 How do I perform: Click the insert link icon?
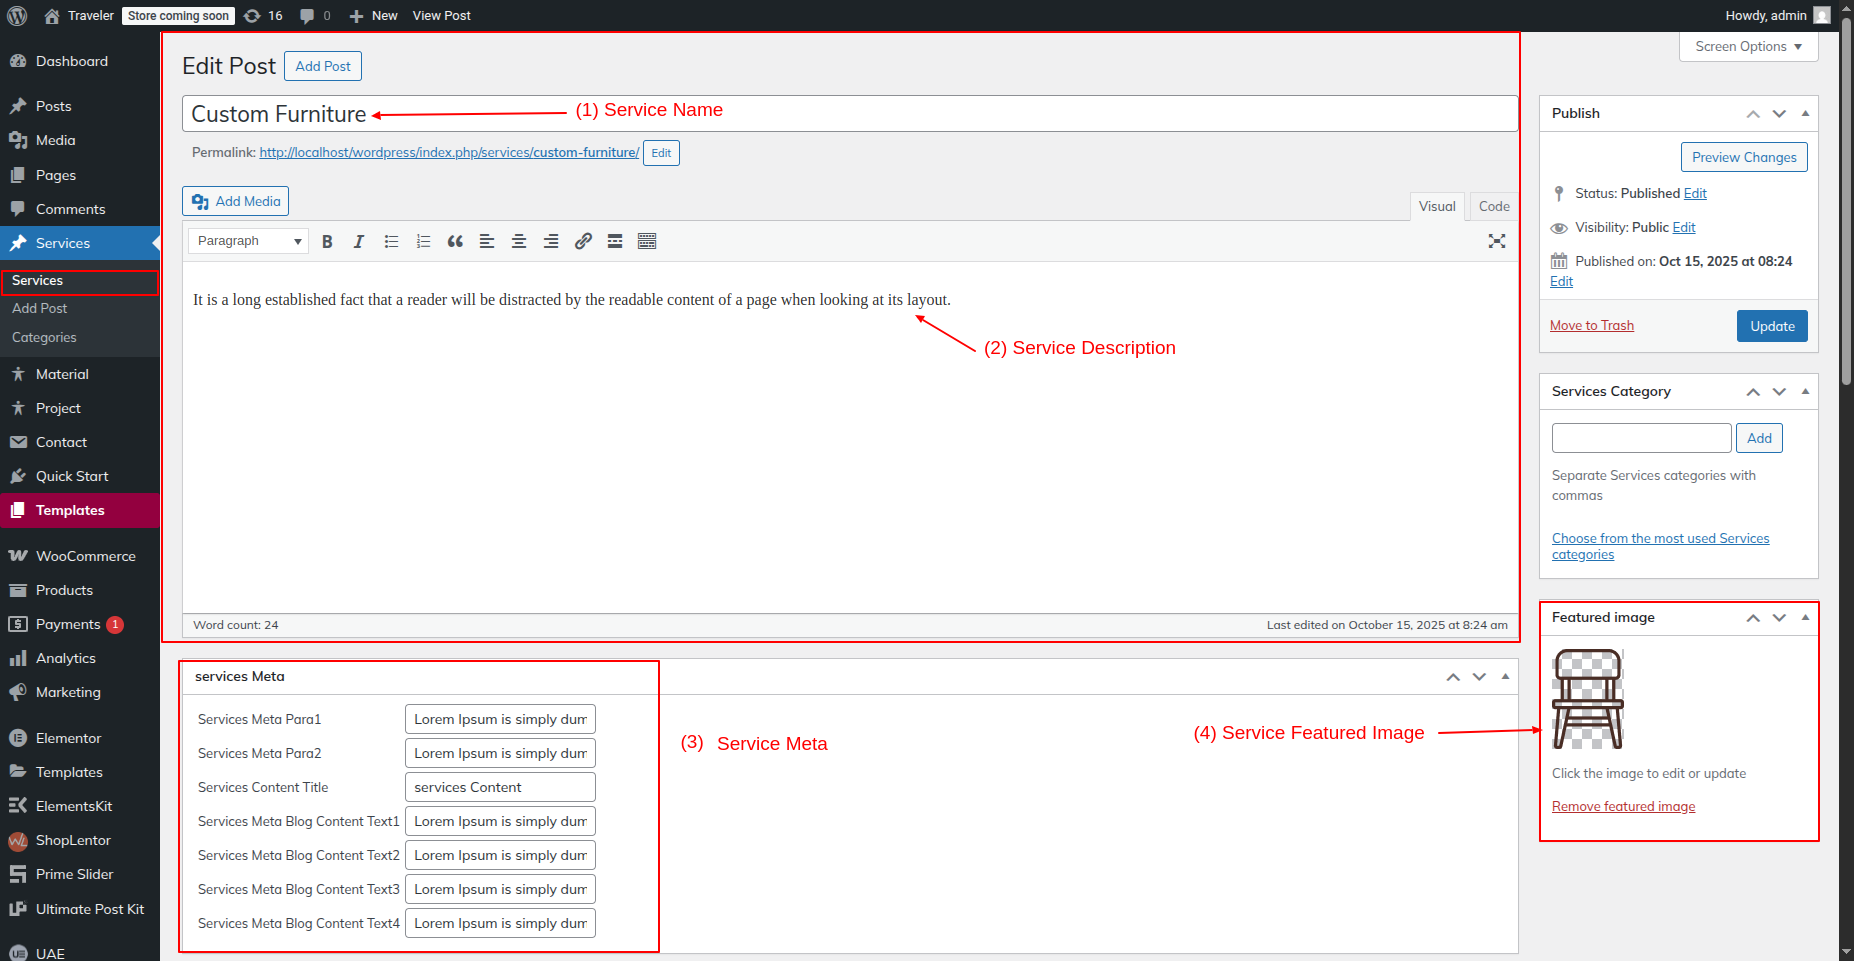(583, 241)
